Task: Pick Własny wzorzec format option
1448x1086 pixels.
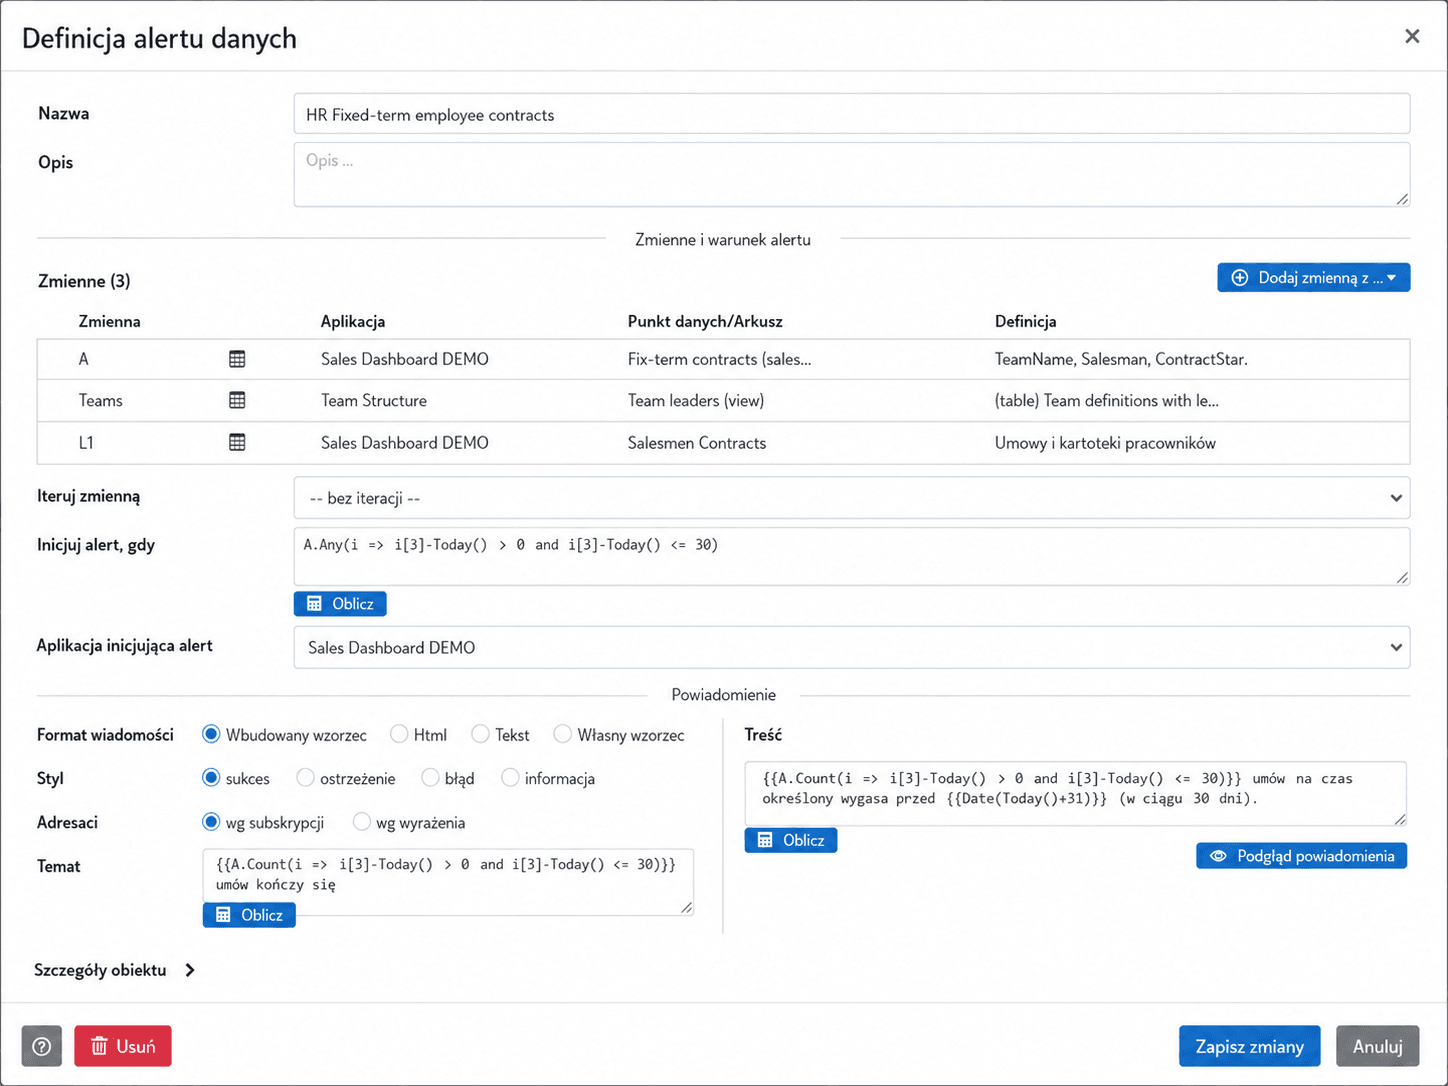Action: (563, 735)
